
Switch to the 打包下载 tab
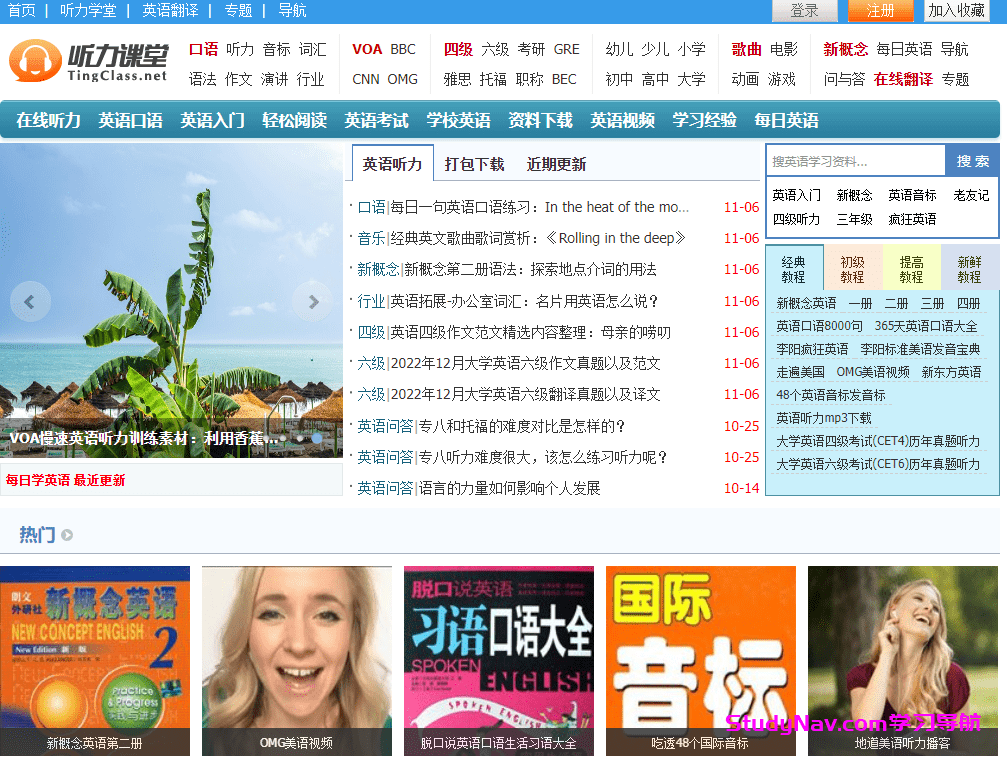tap(474, 164)
